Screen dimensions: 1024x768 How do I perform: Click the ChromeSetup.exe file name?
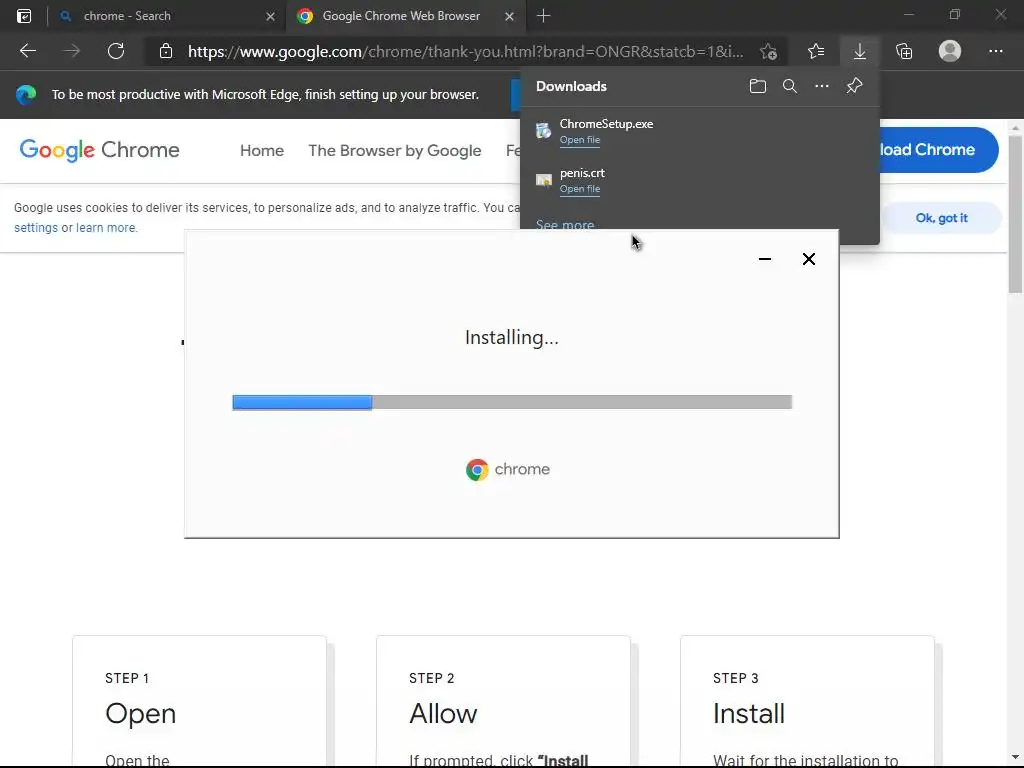click(606, 123)
